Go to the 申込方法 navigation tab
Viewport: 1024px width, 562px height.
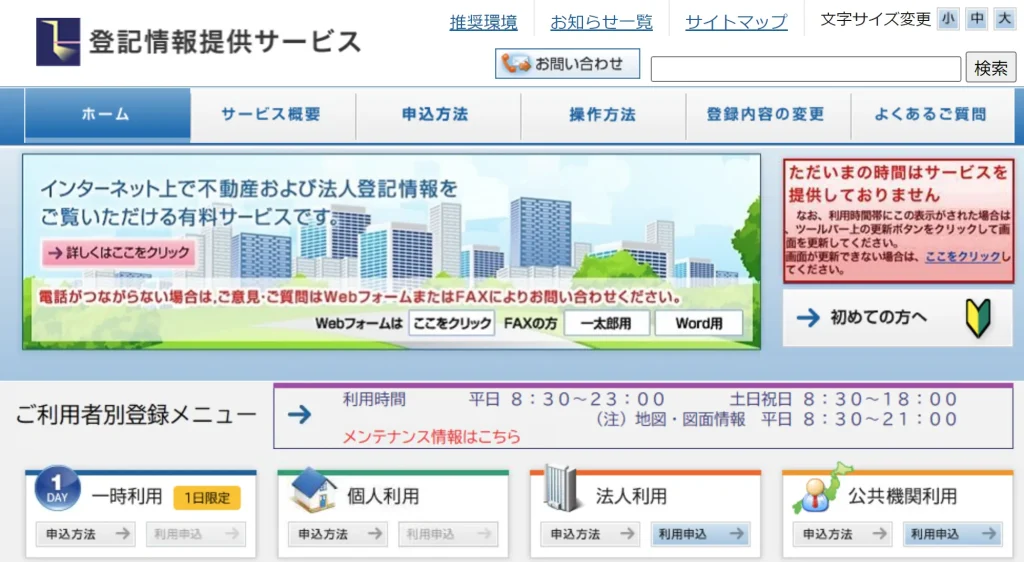[438, 115]
